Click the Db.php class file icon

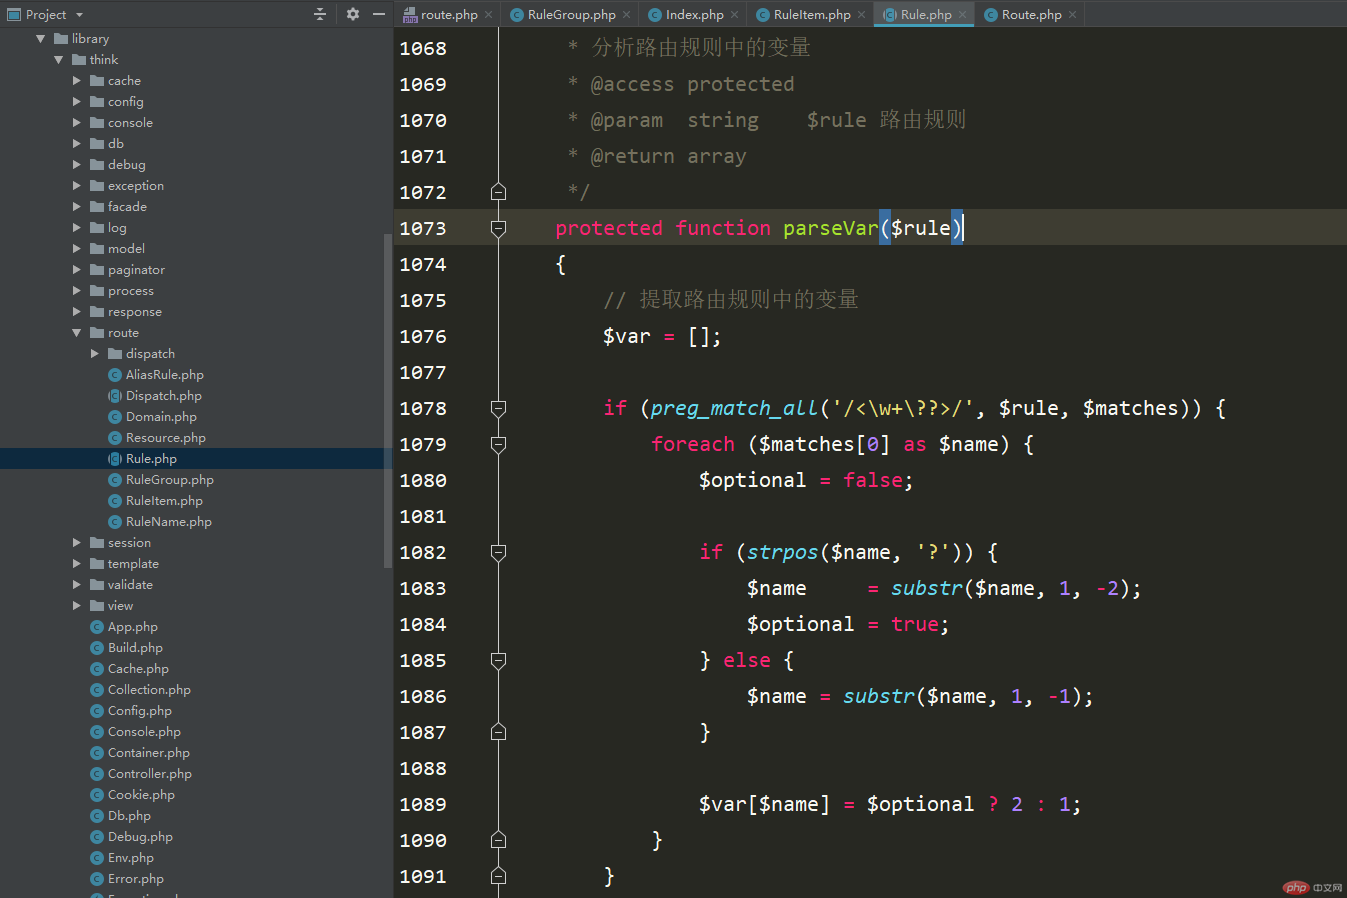(x=97, y=816)
